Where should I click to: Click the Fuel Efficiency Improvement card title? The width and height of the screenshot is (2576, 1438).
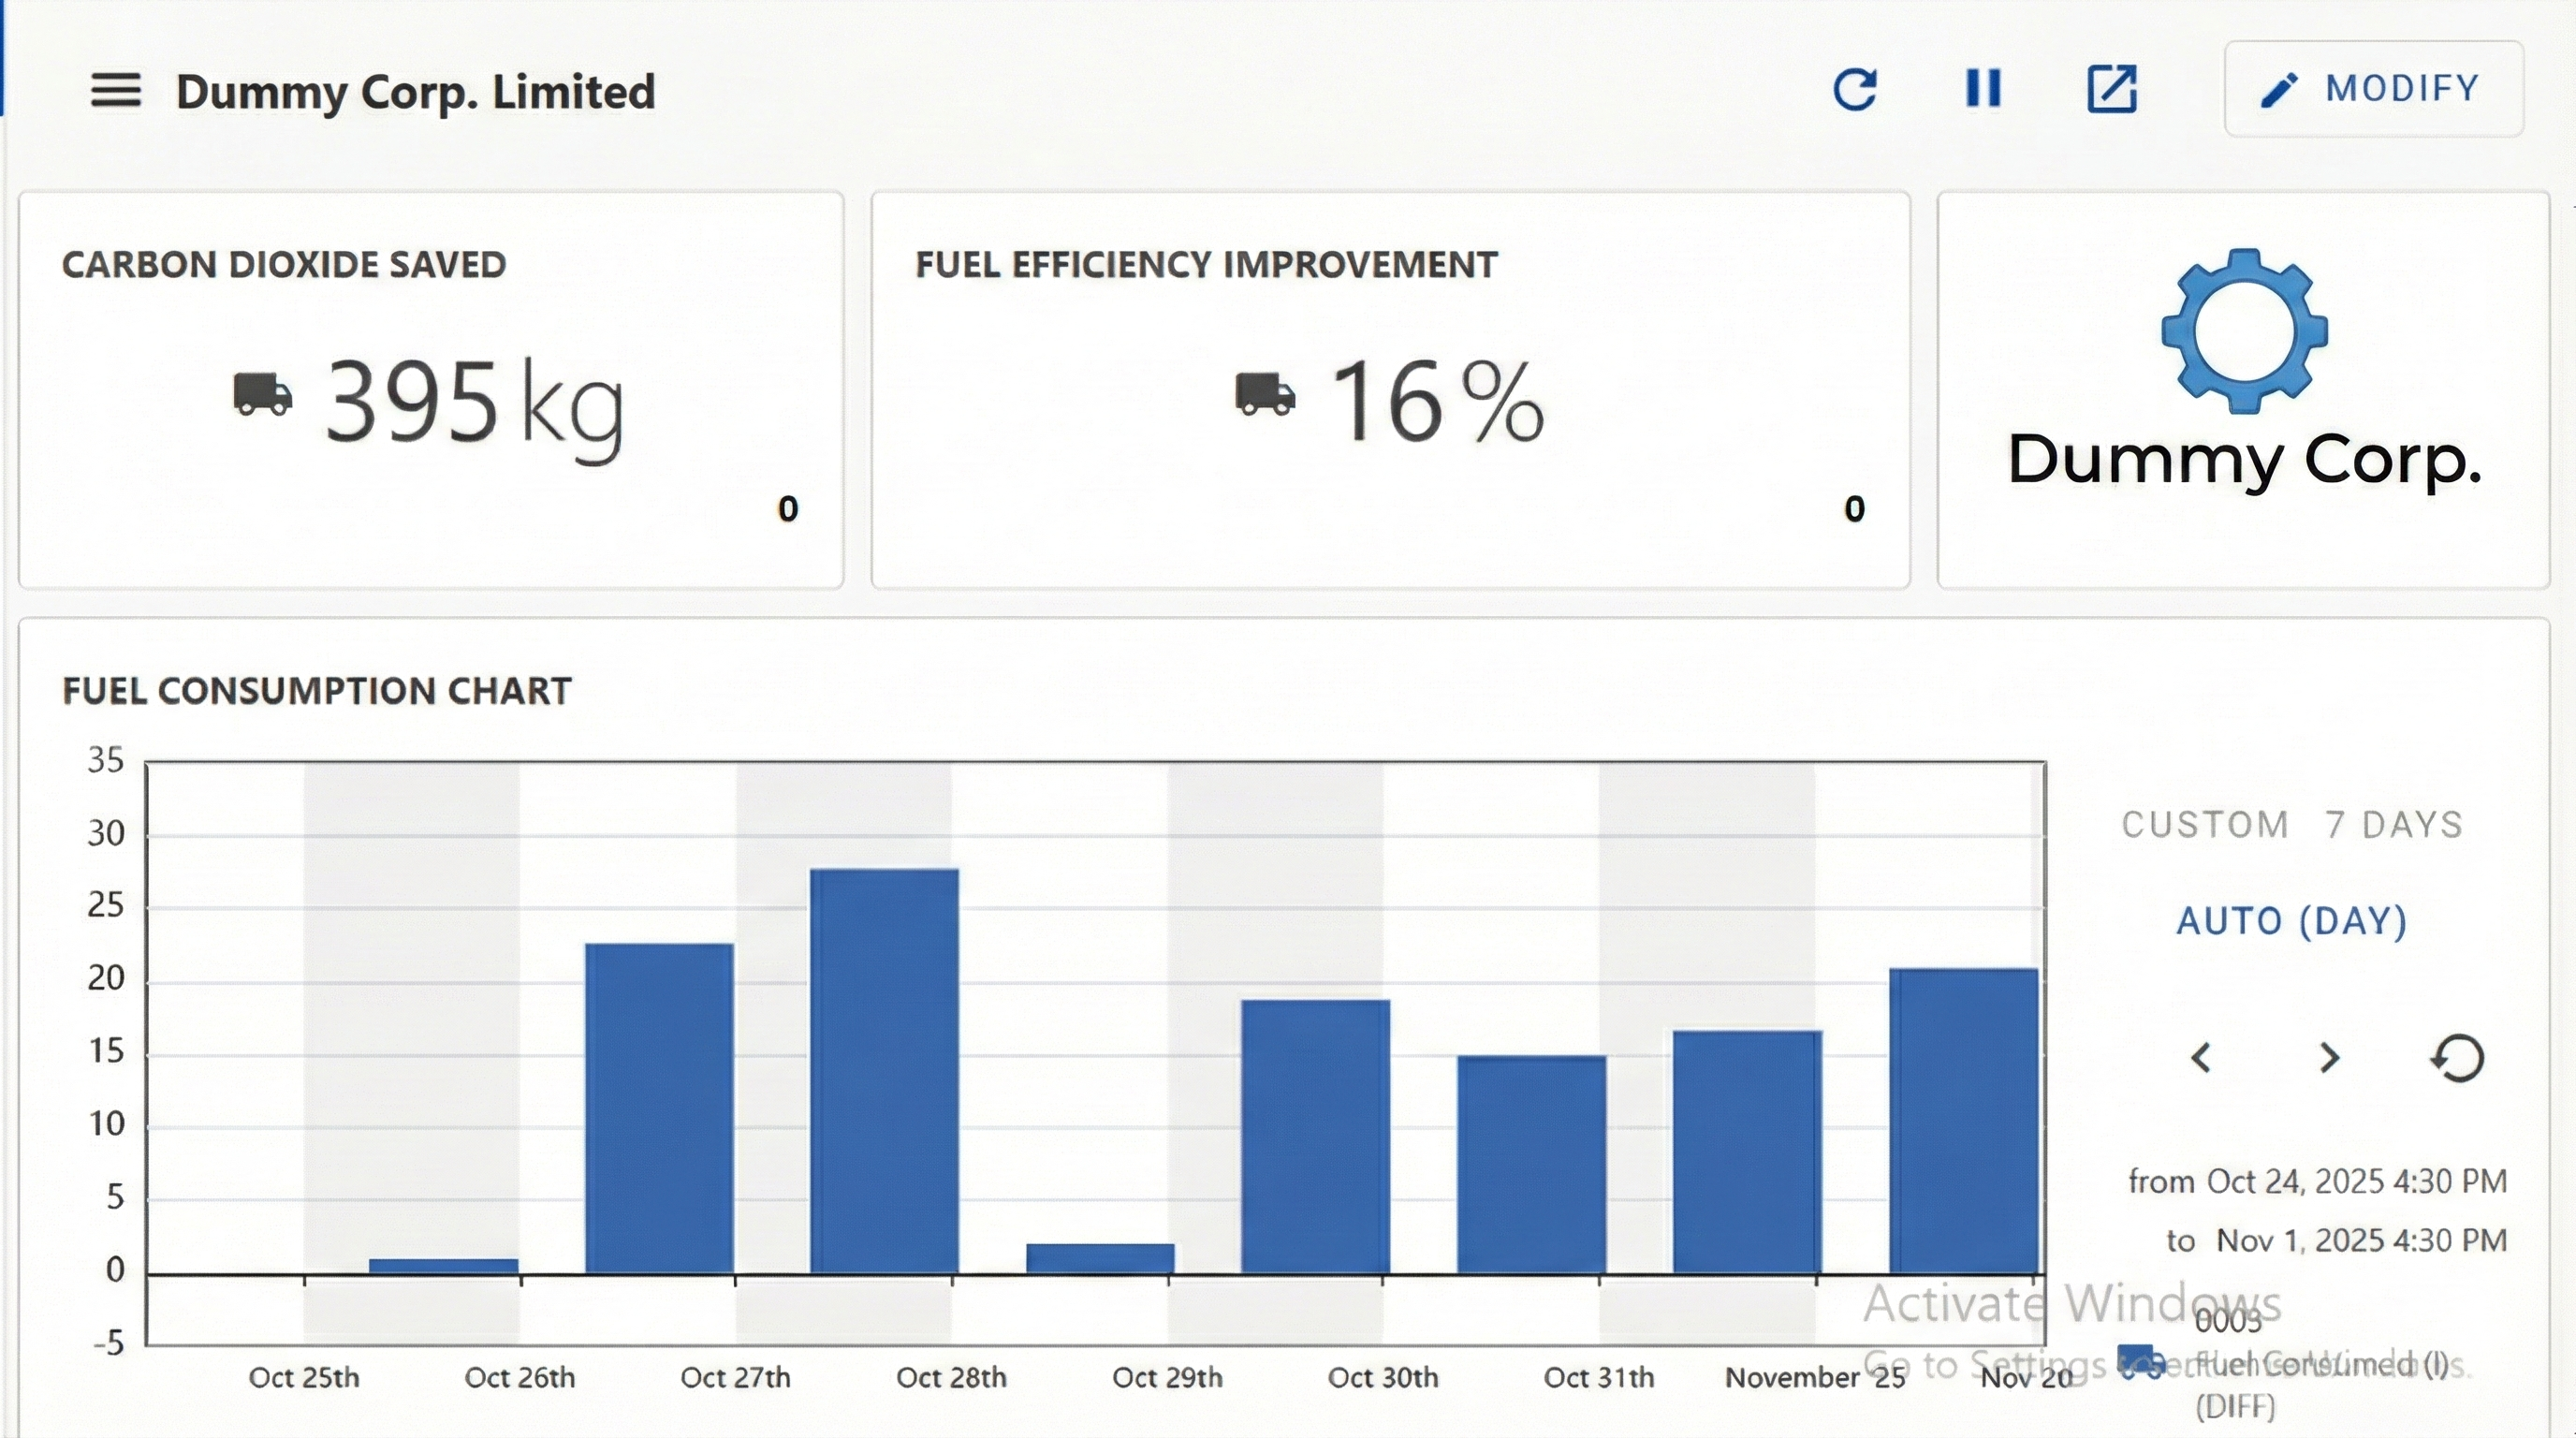click(x=1206, y=265)
